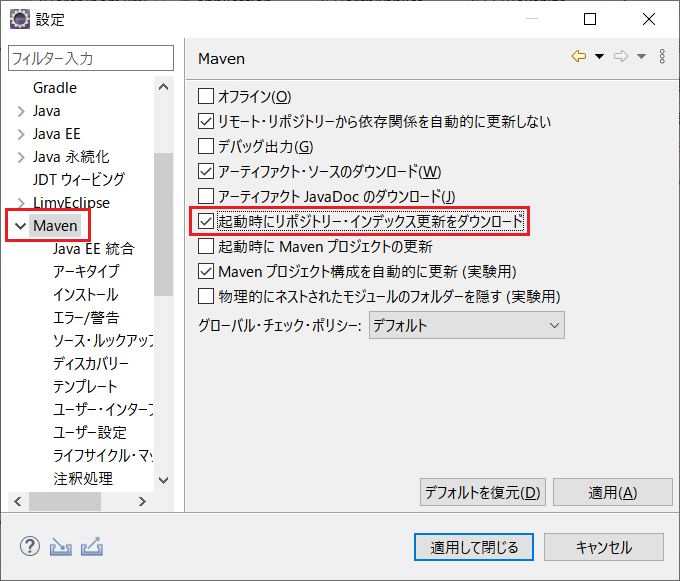Image resolution: width=680 pixels, height=581 pixels.
Task: Focus the フィルター入力 filter field
Action: [91, 58]
